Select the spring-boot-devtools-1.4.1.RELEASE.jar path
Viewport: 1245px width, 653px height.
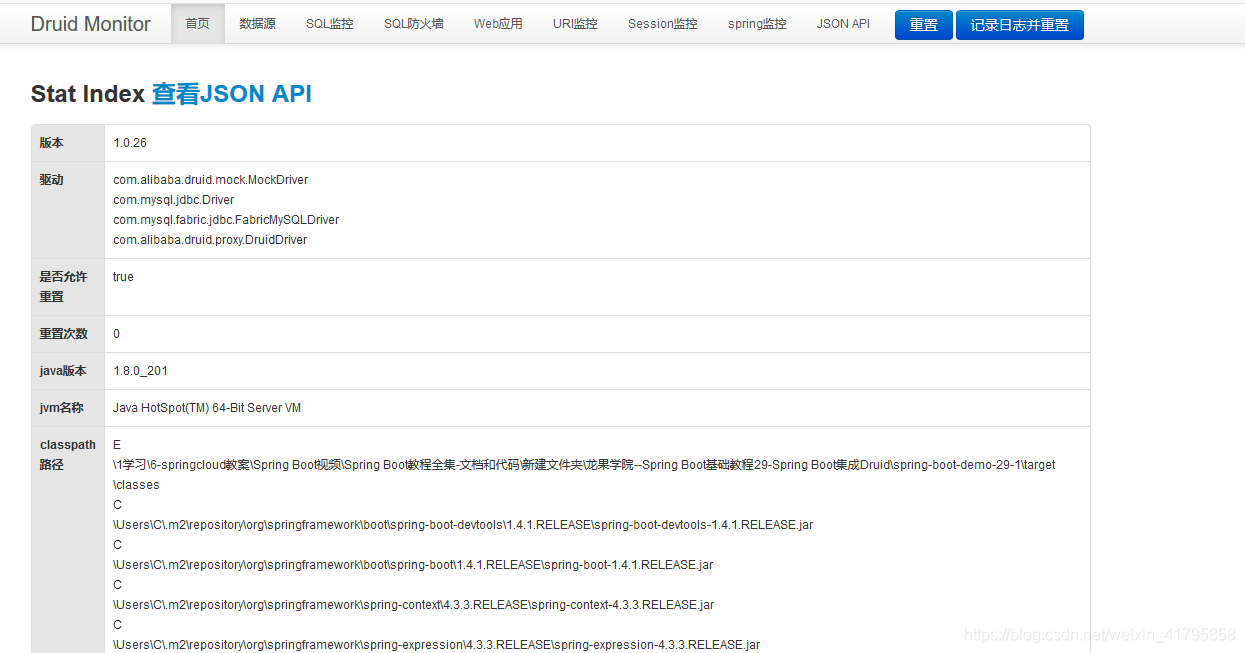(x=463, y=525)
